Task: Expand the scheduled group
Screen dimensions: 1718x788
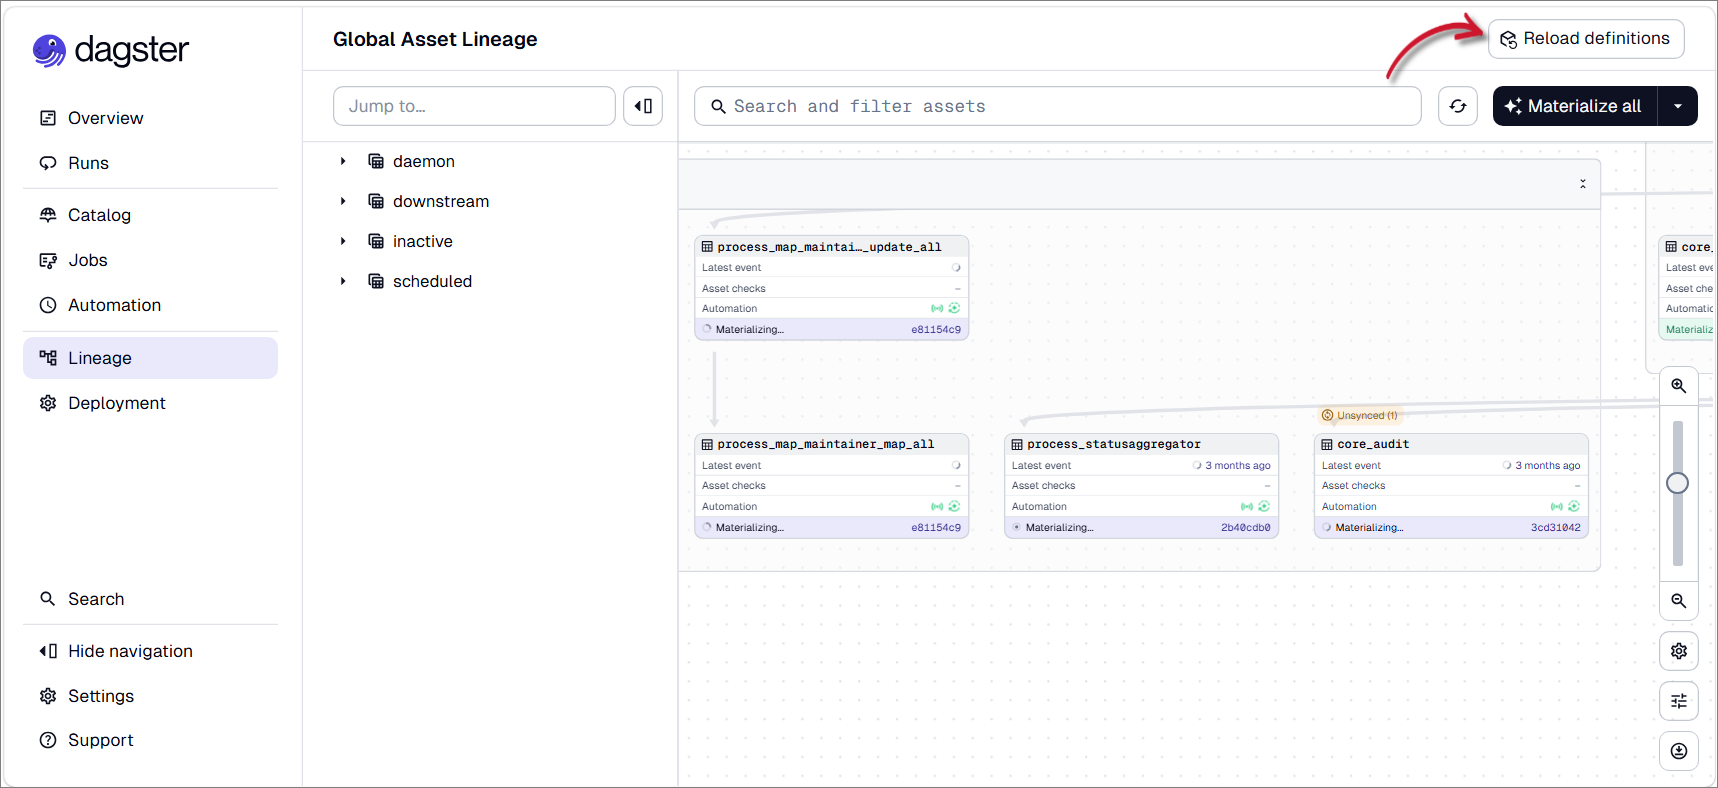Action: tap(343, 281)
